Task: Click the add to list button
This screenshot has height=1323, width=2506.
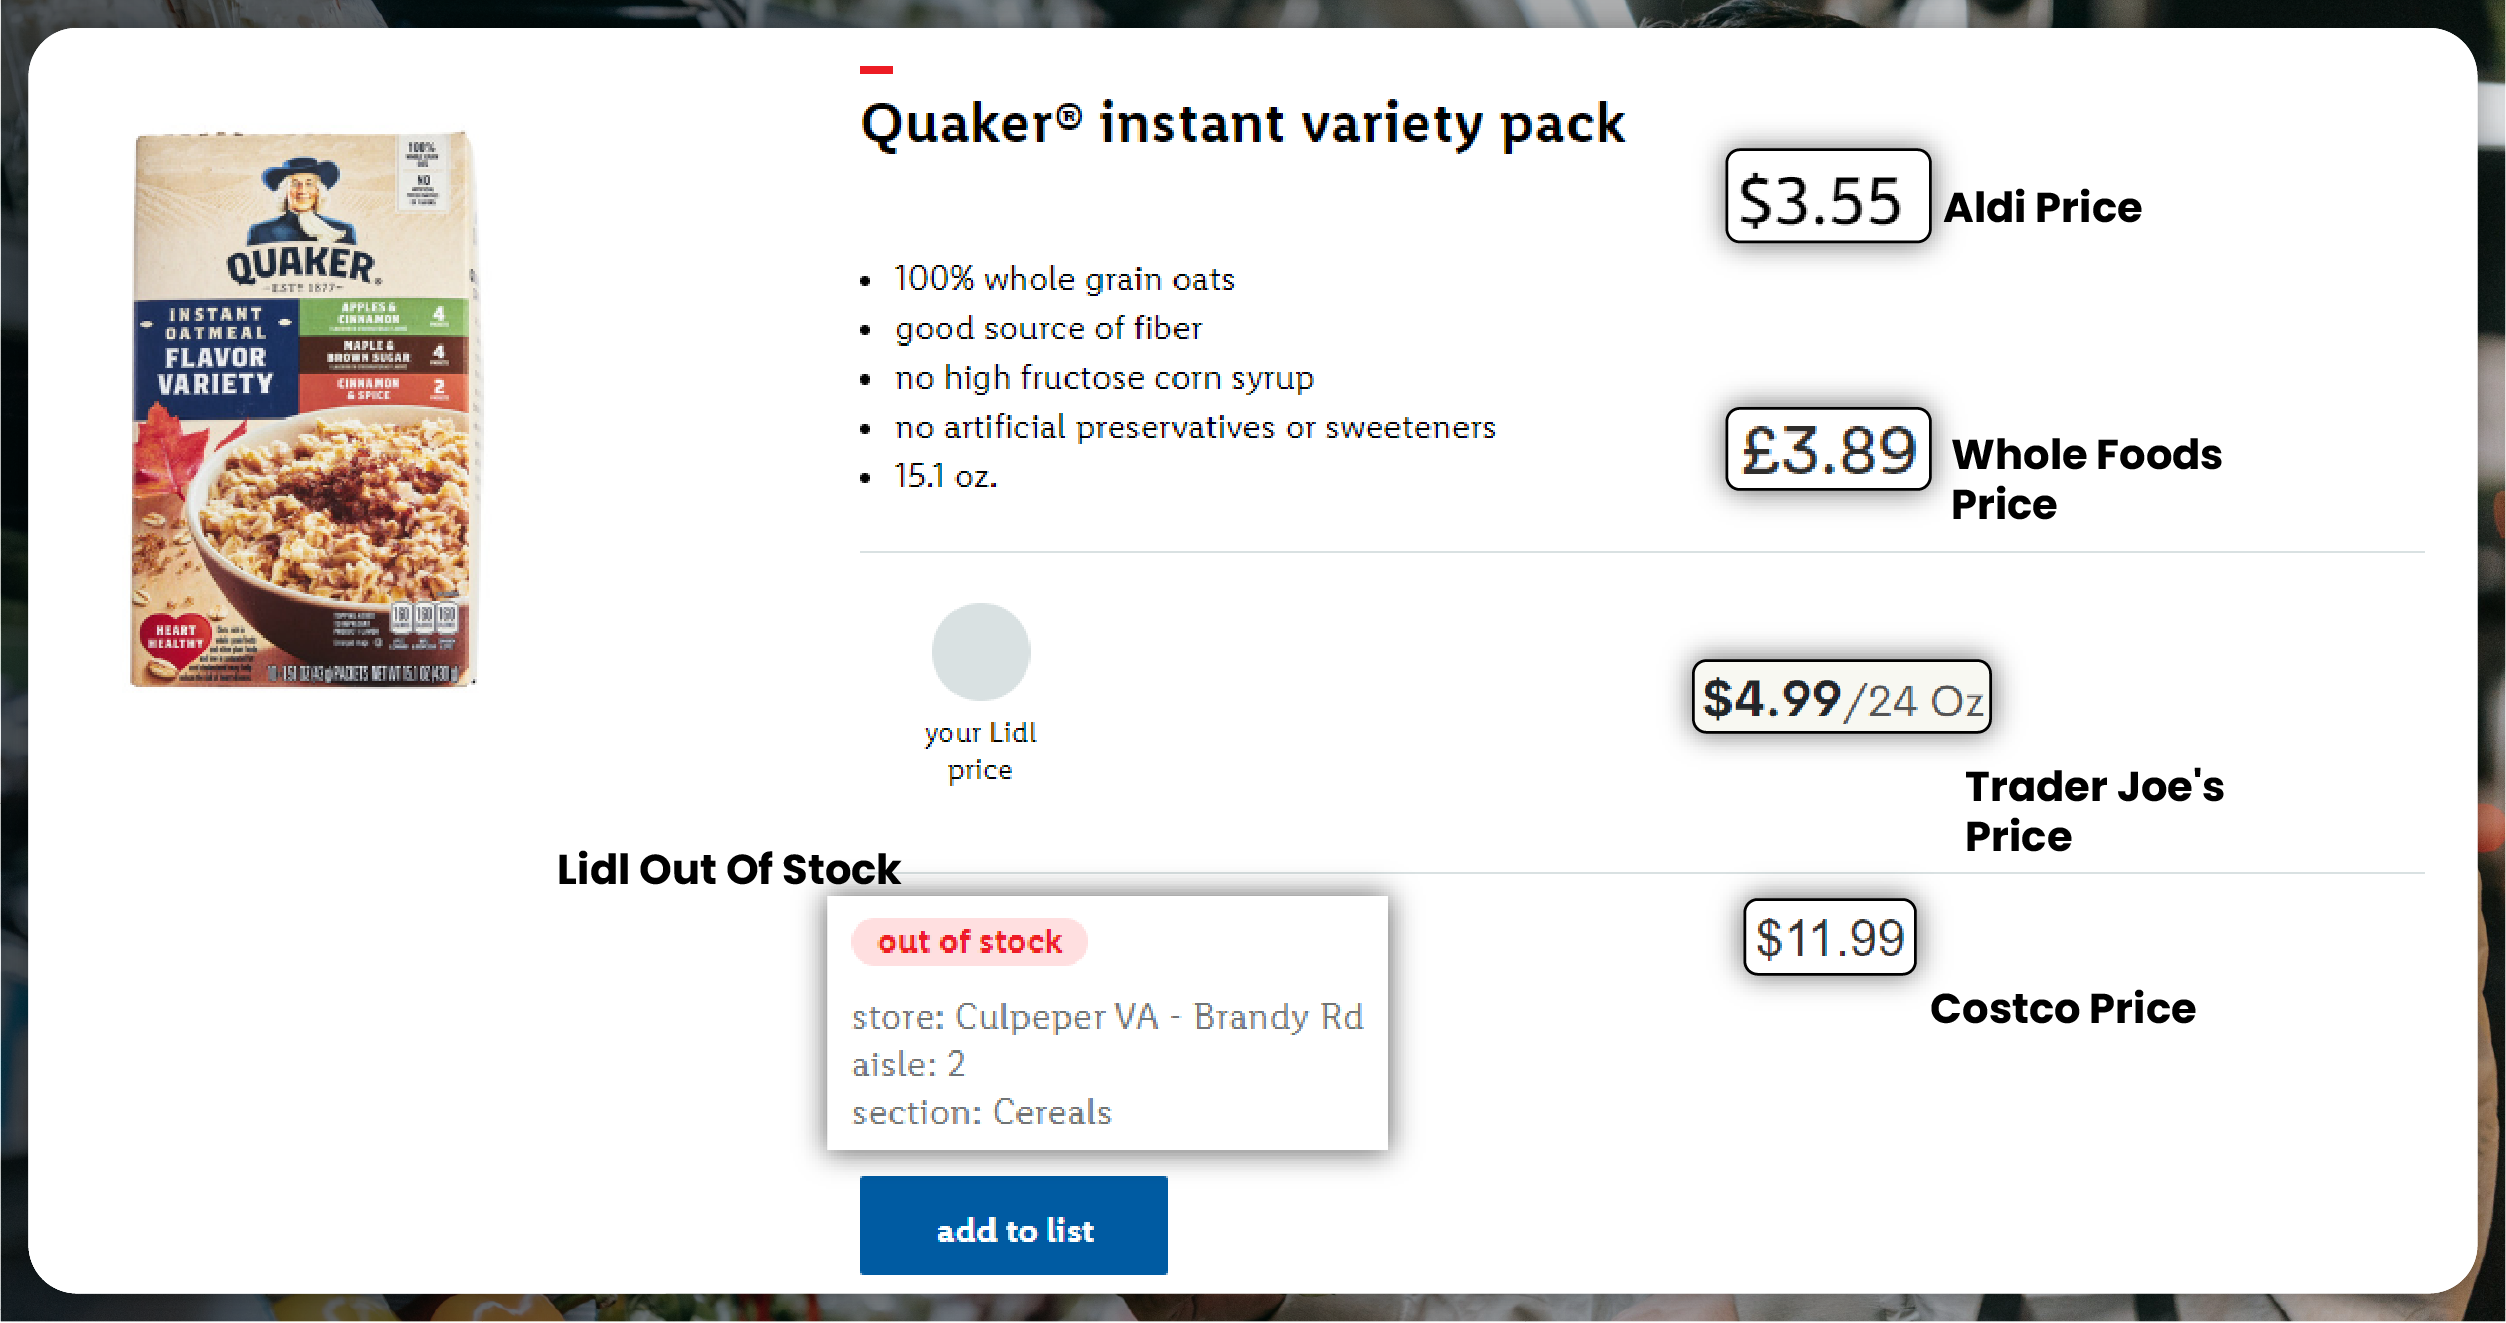Action: (x=1013, y=1226)
